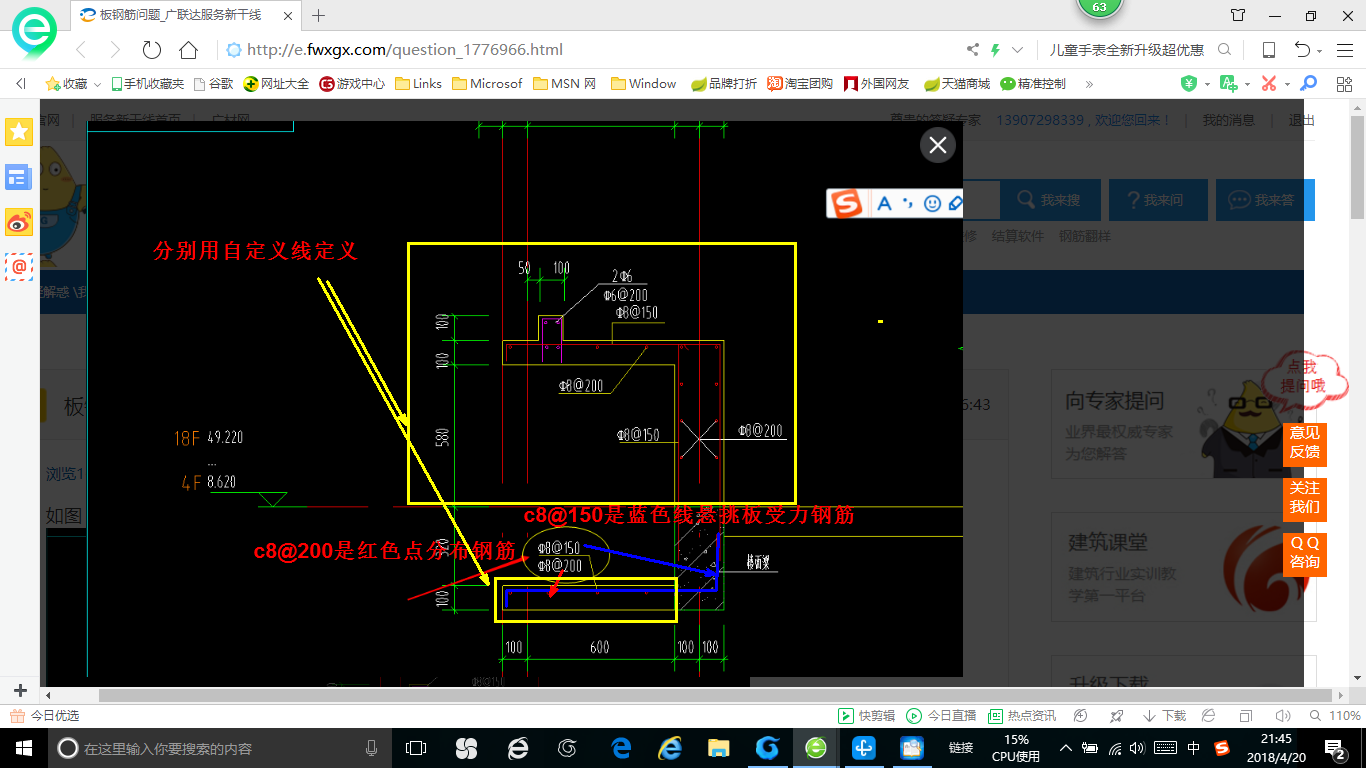The image size is (1366, 768).
Task: Open sidebar Weibo icon
Action: (19, 222)
